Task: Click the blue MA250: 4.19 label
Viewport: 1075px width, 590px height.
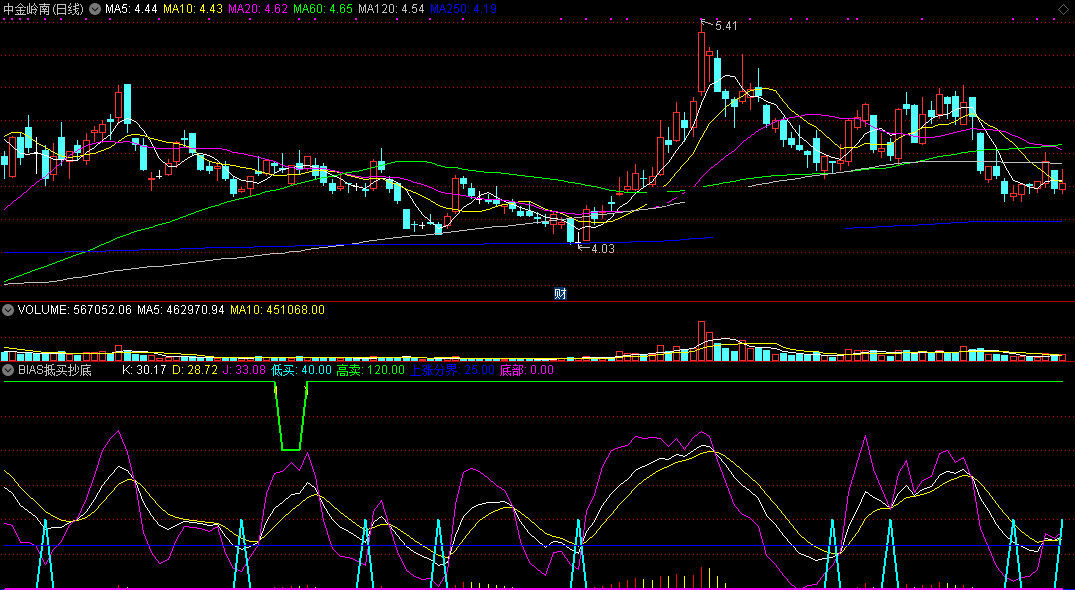Action: click(x=463, y=9)
